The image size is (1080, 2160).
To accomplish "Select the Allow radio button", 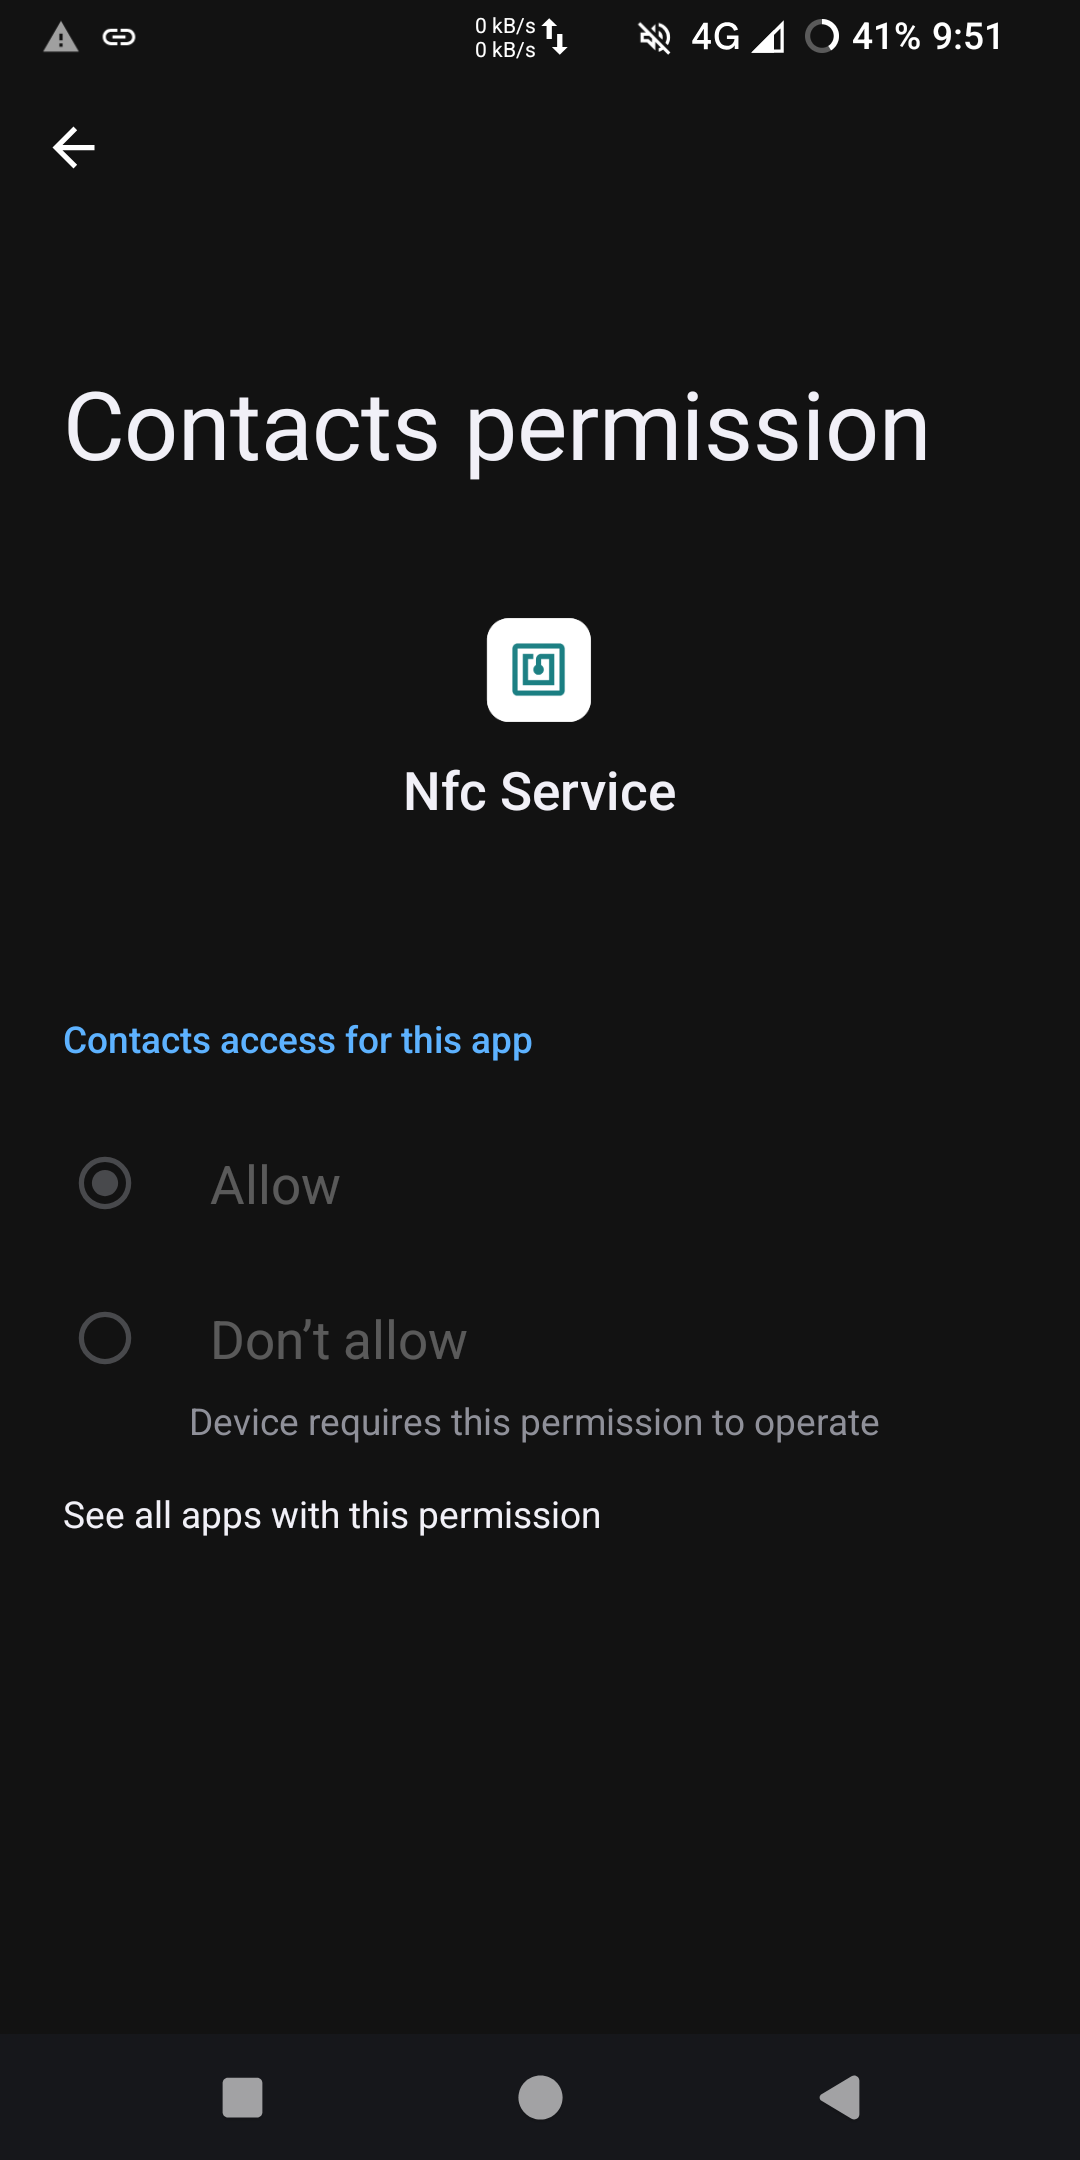I will (x=105, y=1183).
